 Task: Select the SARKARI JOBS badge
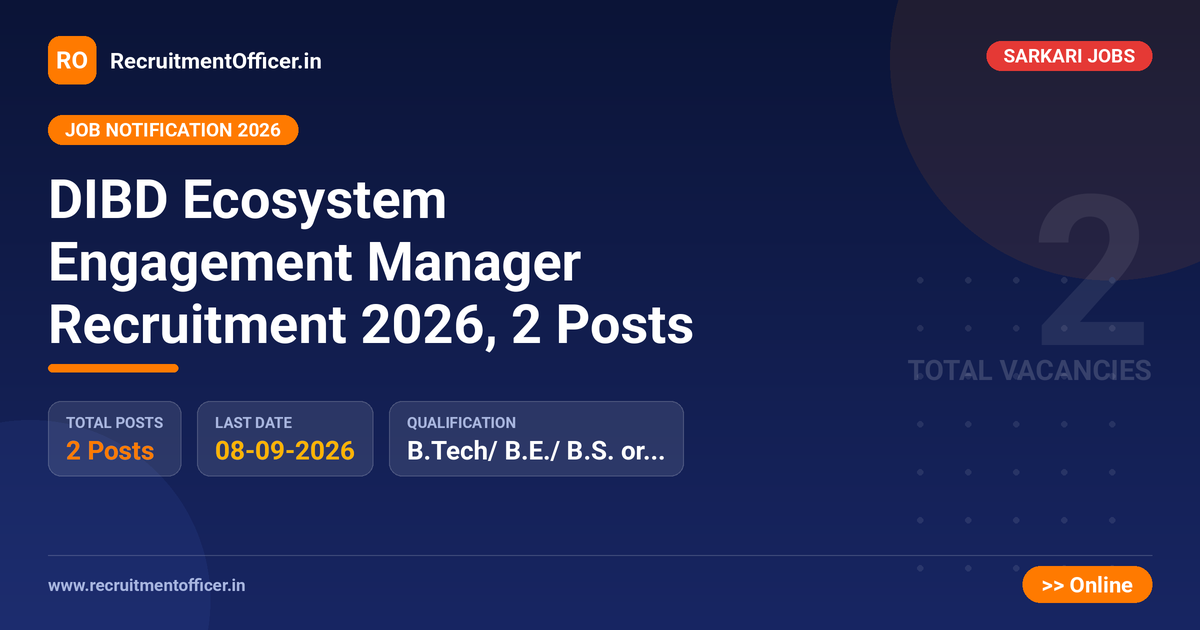[x=1069, y=56]
